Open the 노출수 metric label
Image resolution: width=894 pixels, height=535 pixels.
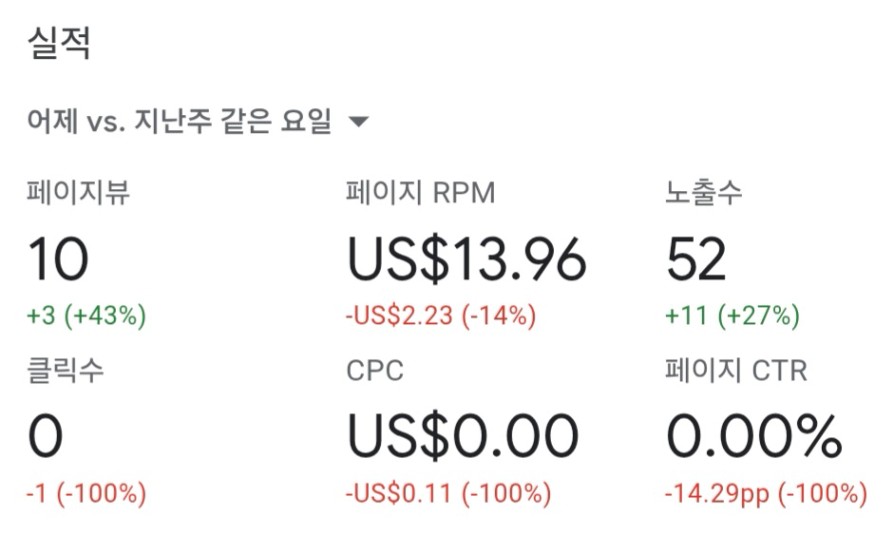click(x=704, y=192)
